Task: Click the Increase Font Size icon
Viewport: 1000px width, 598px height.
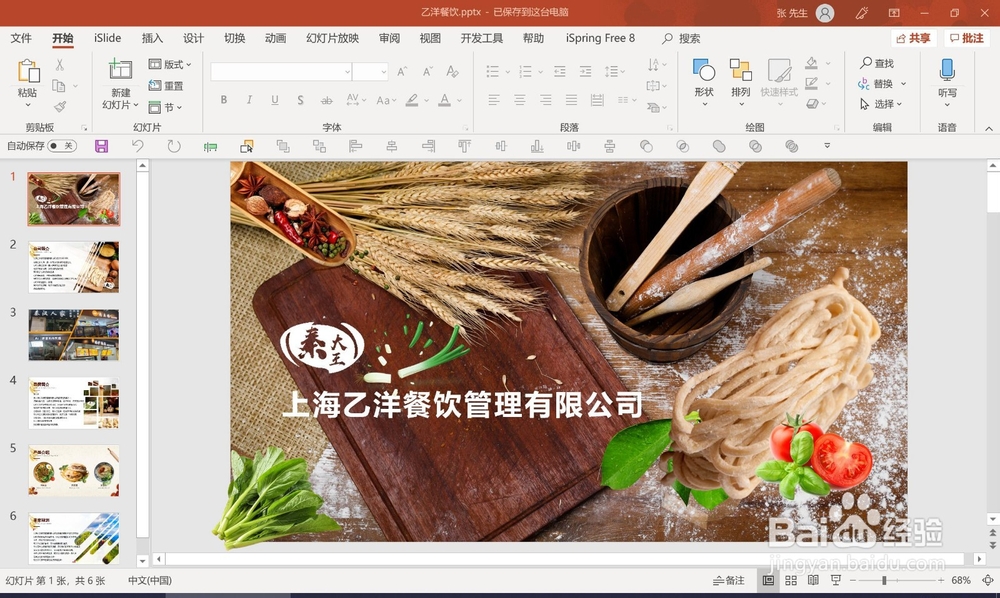Action: coord(402,71)
